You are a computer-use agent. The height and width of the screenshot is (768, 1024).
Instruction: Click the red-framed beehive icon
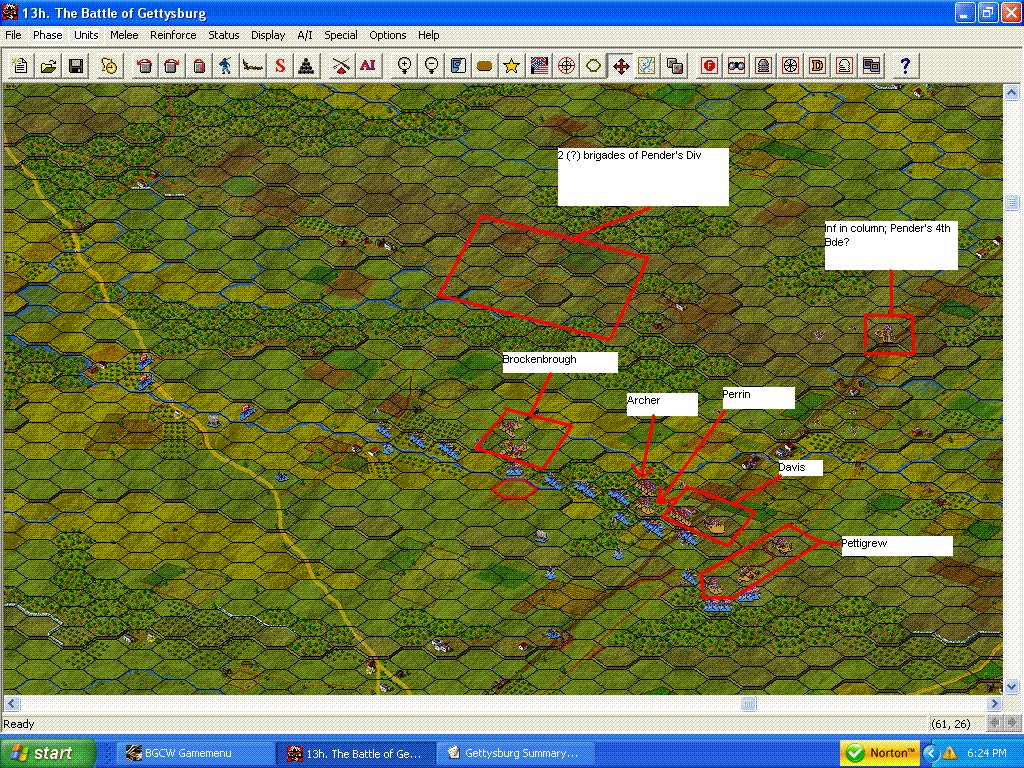coord(763,65)
